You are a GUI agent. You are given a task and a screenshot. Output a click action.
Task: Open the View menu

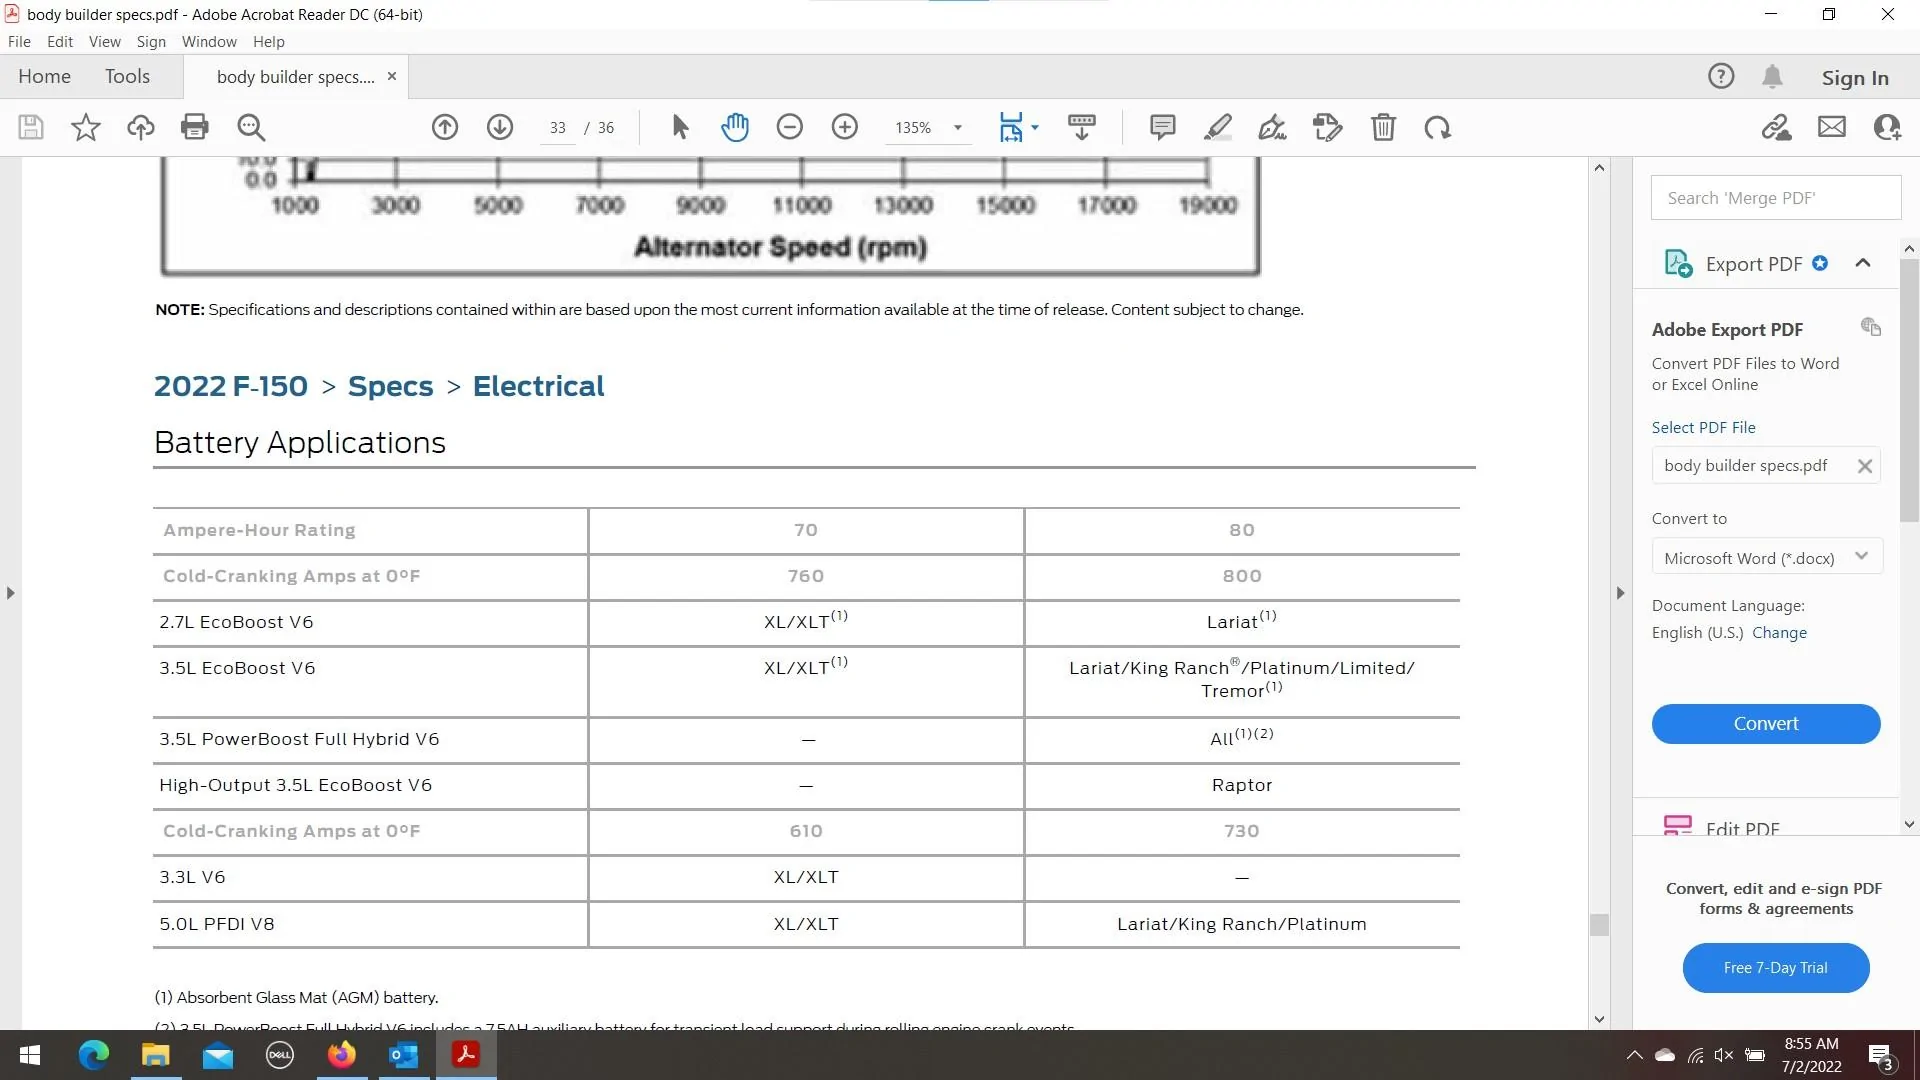104,41
